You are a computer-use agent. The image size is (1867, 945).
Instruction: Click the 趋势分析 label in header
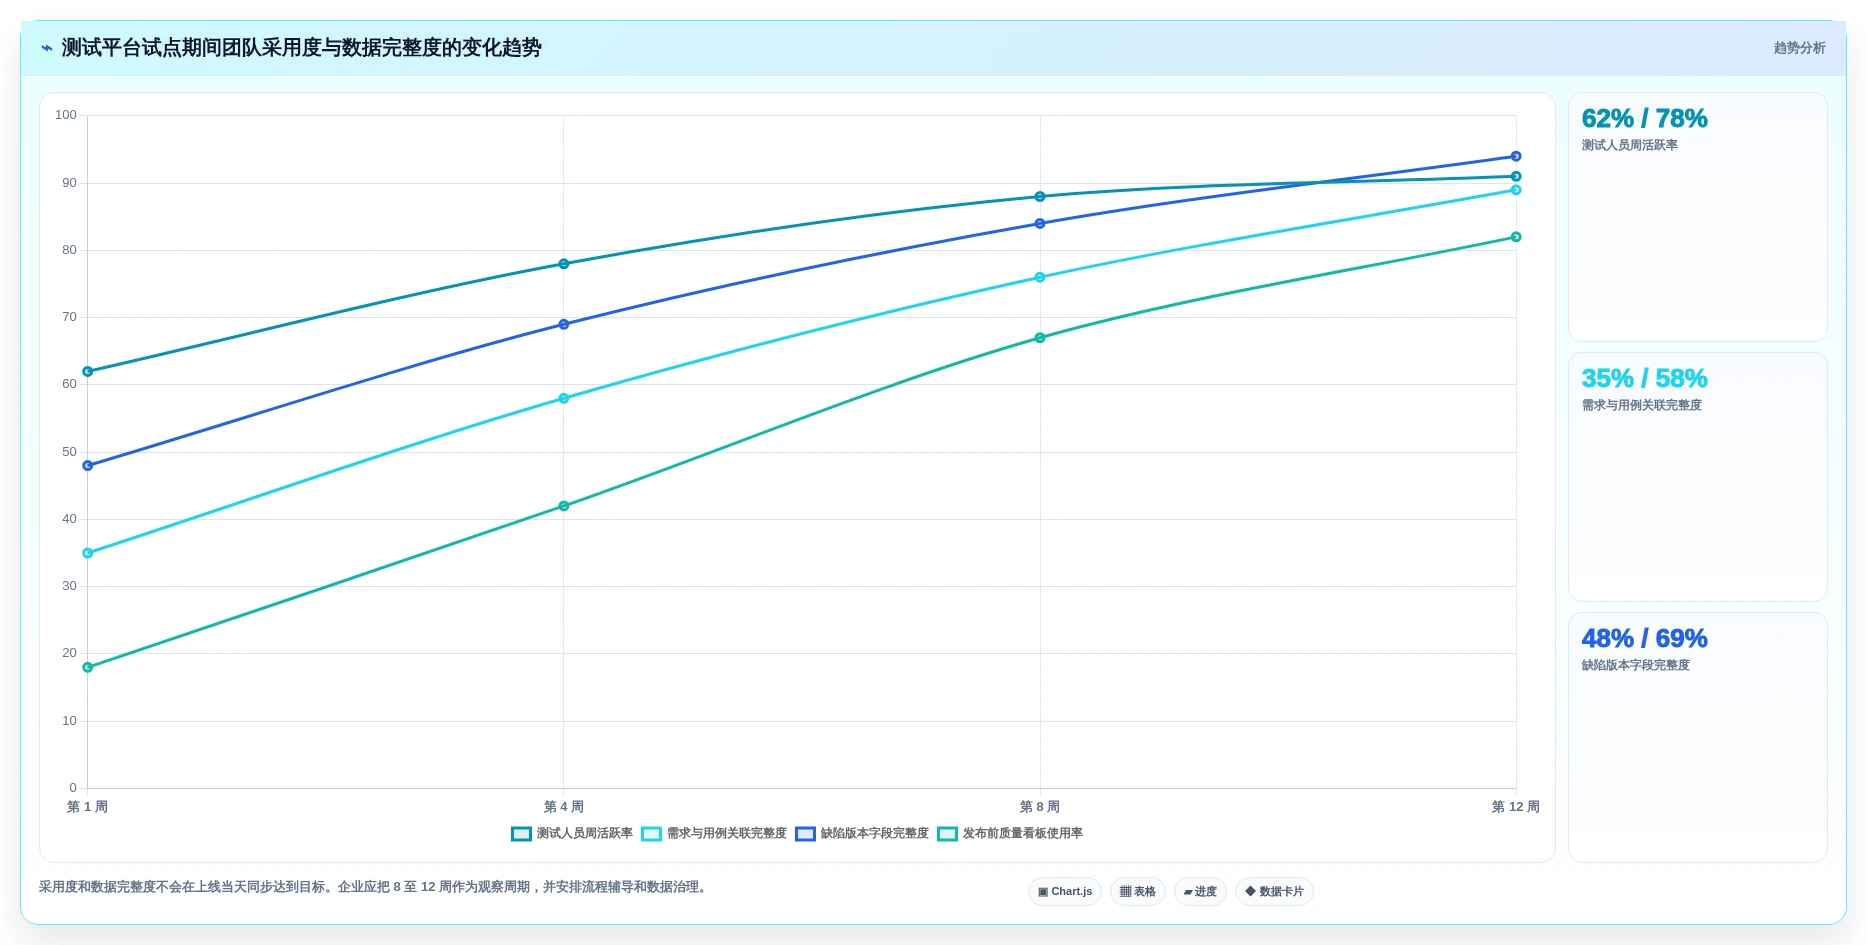(1799, 48)
